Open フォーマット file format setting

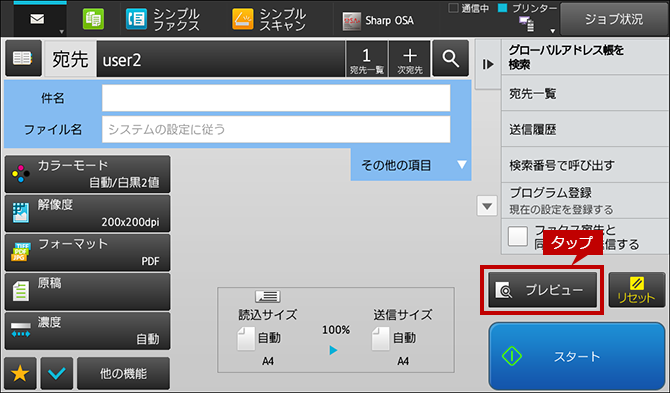(88, 253)
